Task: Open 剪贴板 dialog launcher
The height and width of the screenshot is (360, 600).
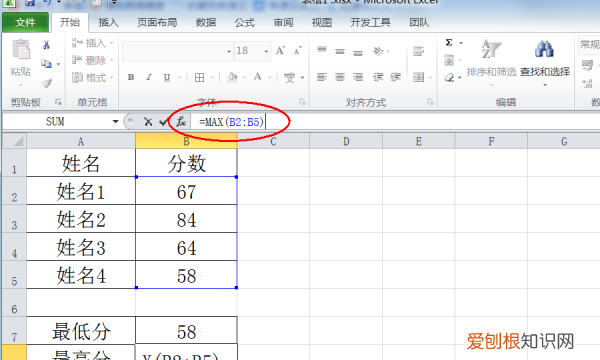Action: pyautogui.click(x=58, y=102)
